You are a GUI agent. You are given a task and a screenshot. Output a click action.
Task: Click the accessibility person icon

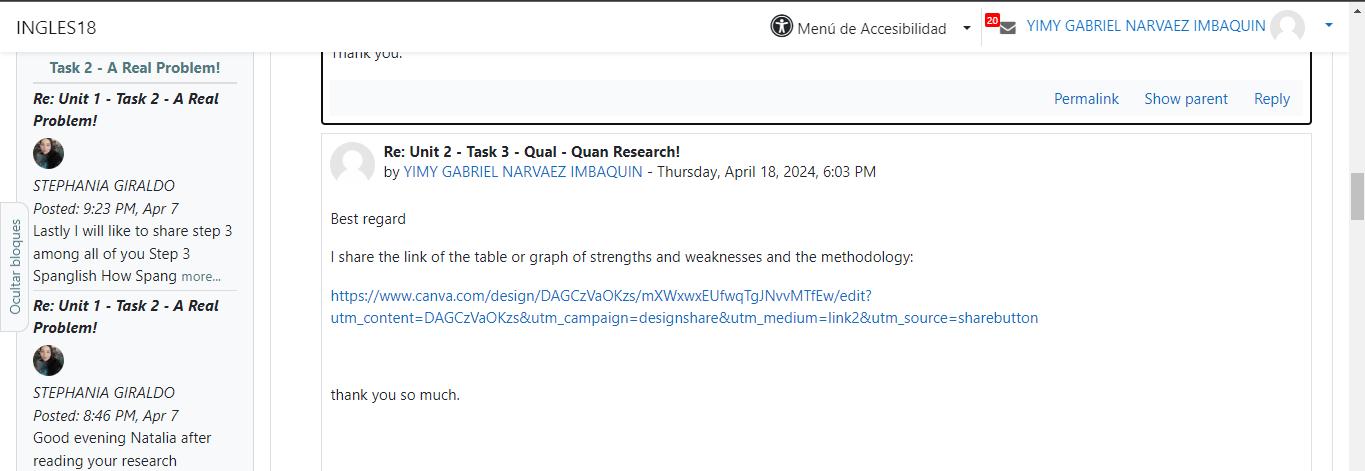click(x=781, y=27)
